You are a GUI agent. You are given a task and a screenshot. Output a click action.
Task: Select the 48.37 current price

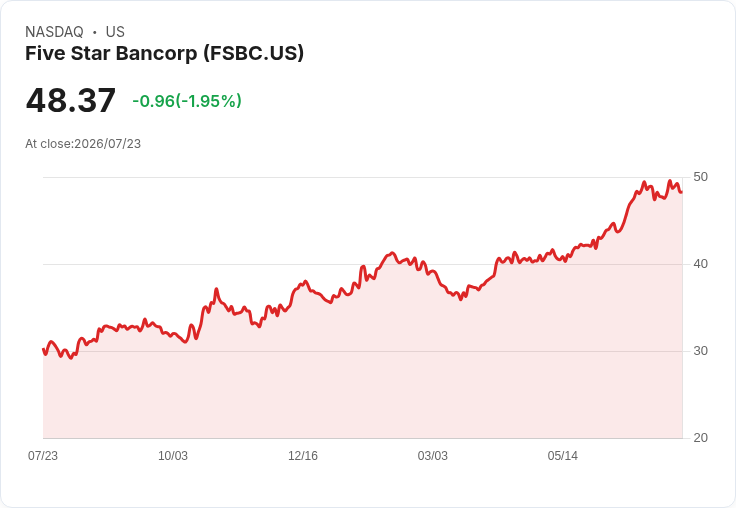coord(70,100)
